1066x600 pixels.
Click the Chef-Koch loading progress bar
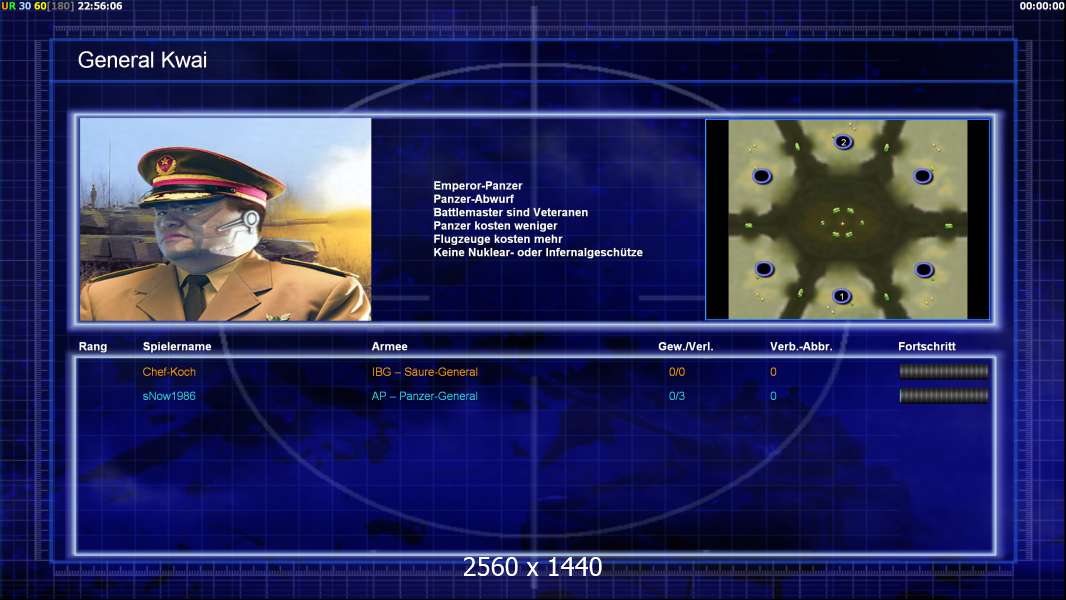click(x=944, y=371)
